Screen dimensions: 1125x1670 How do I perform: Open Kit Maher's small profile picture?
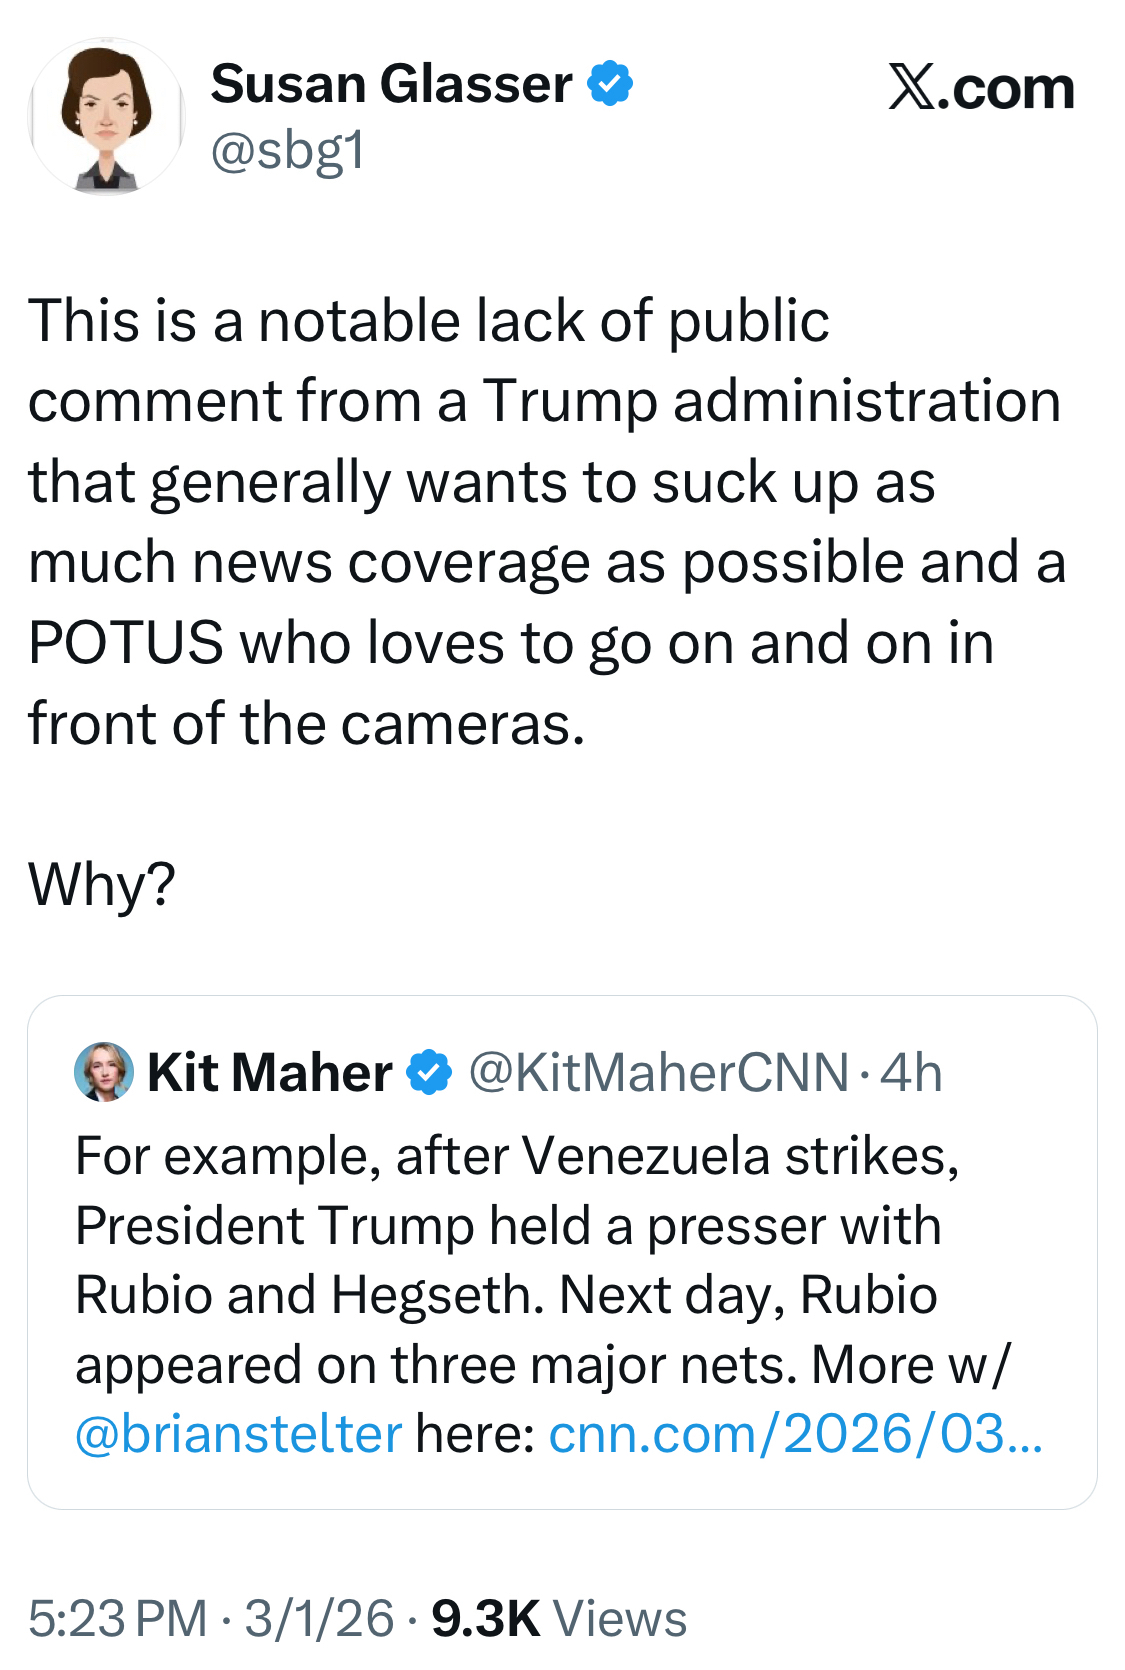(104, 1072)
